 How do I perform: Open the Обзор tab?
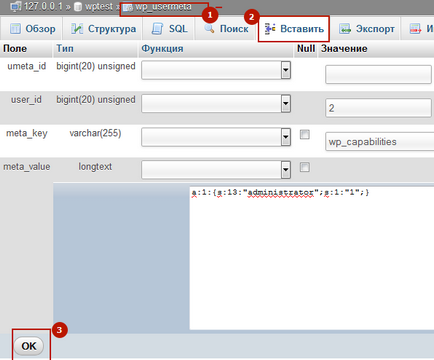pyautogui.click(x=33, y=29)
